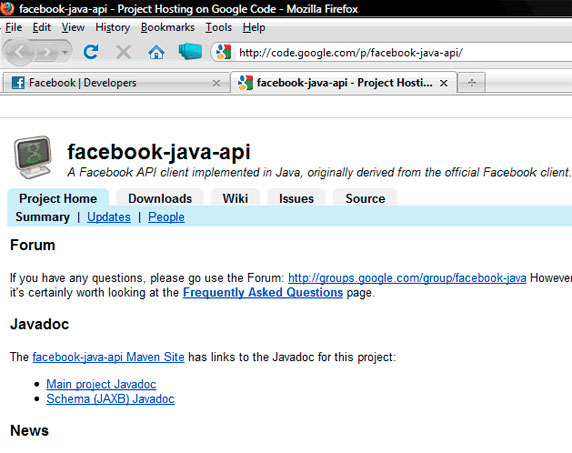Click the Stop loading X icon
Viewport: 572px width, 453px height.
pos(123,52)
